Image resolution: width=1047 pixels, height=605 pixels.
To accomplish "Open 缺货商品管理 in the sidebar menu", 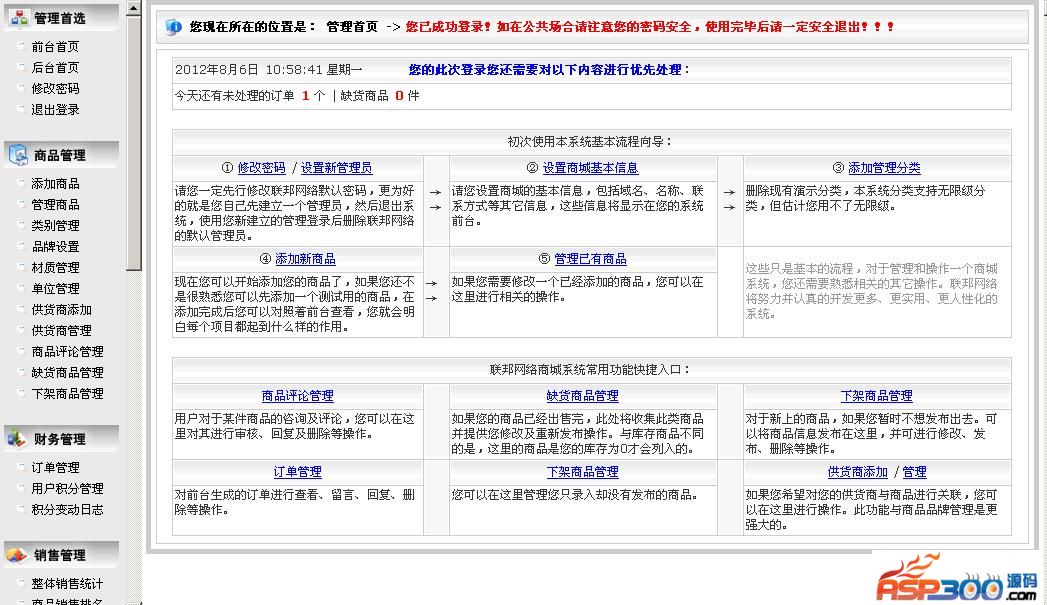I will point(67,373).
